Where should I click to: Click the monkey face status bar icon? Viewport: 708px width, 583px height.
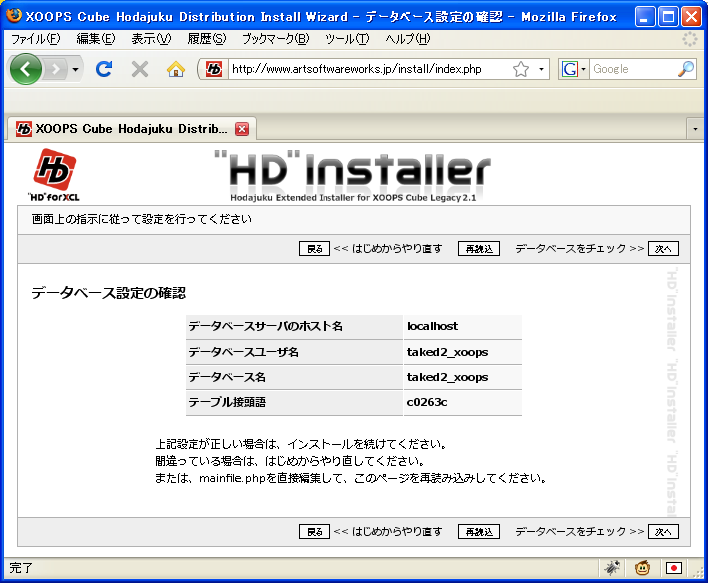pyautogui.click(x=642, y=568)
